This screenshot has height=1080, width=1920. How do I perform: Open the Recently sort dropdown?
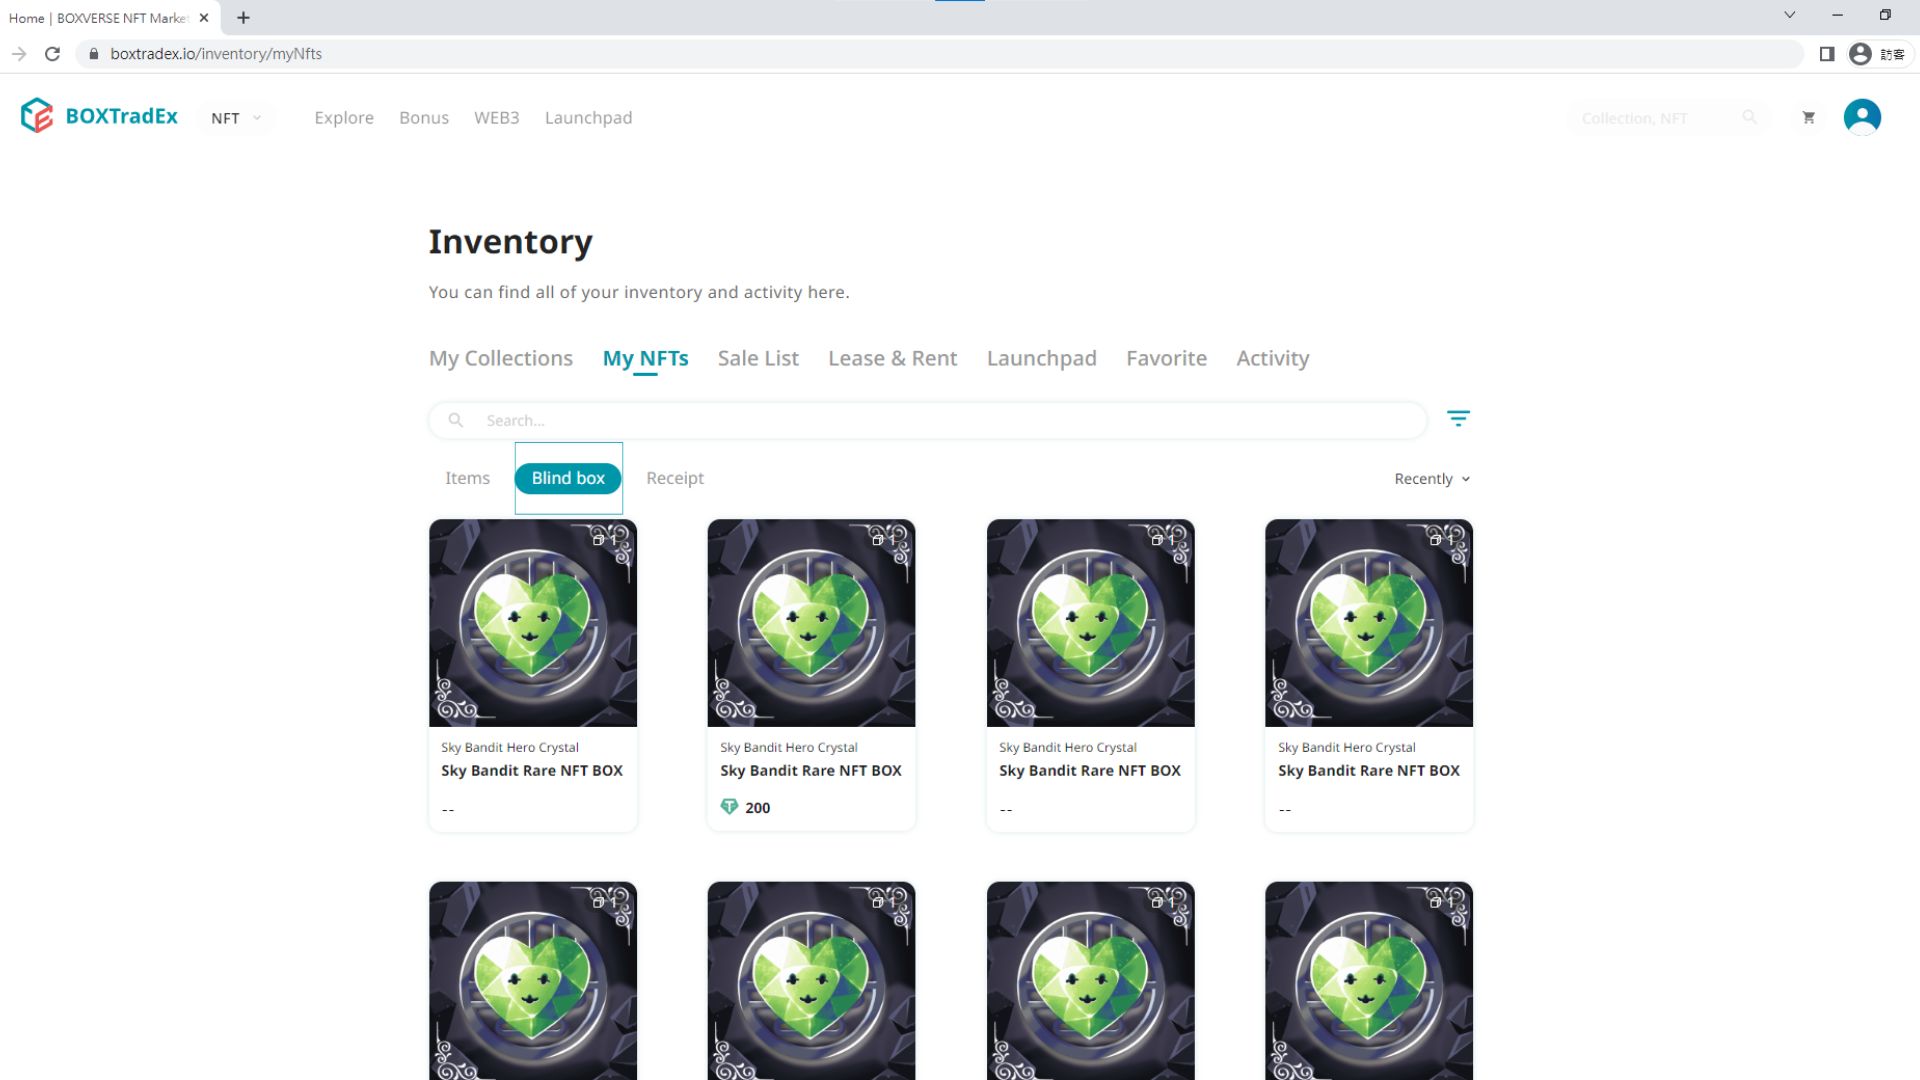tap(1431, 479)
